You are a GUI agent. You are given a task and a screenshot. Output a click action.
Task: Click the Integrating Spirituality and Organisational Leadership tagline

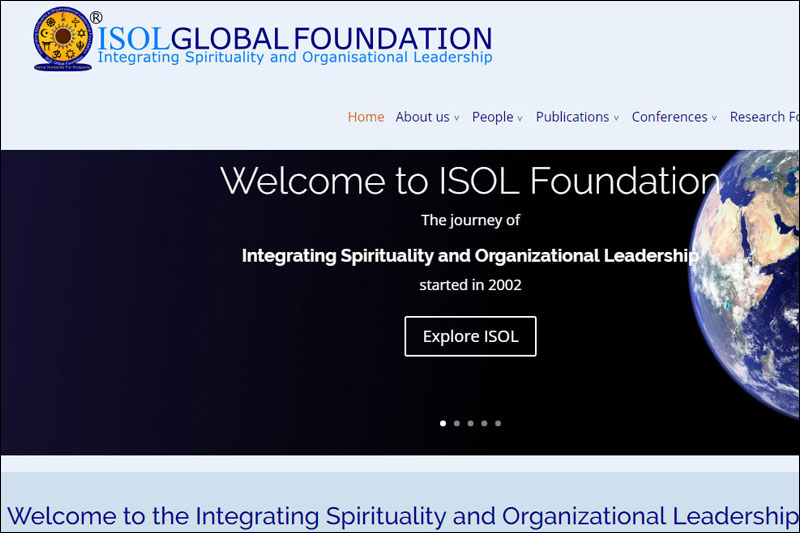295,58
